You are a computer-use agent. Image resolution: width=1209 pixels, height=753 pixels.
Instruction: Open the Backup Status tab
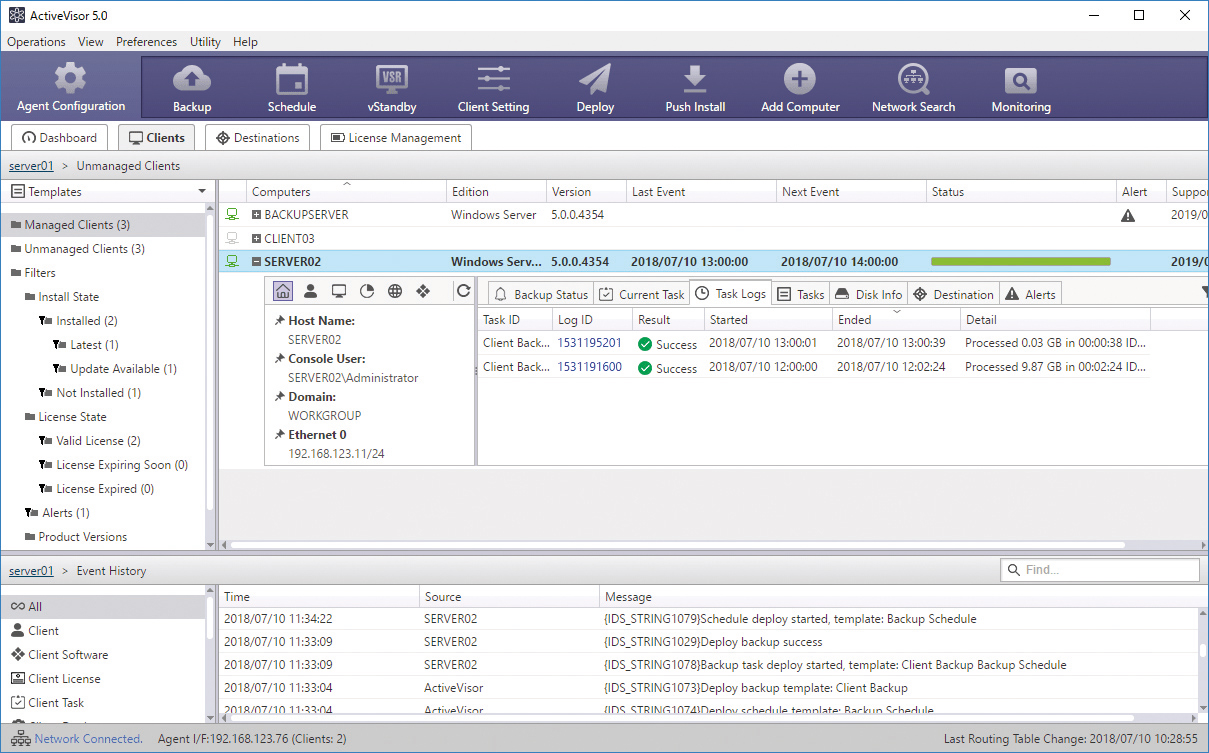(x=541, y=294)
